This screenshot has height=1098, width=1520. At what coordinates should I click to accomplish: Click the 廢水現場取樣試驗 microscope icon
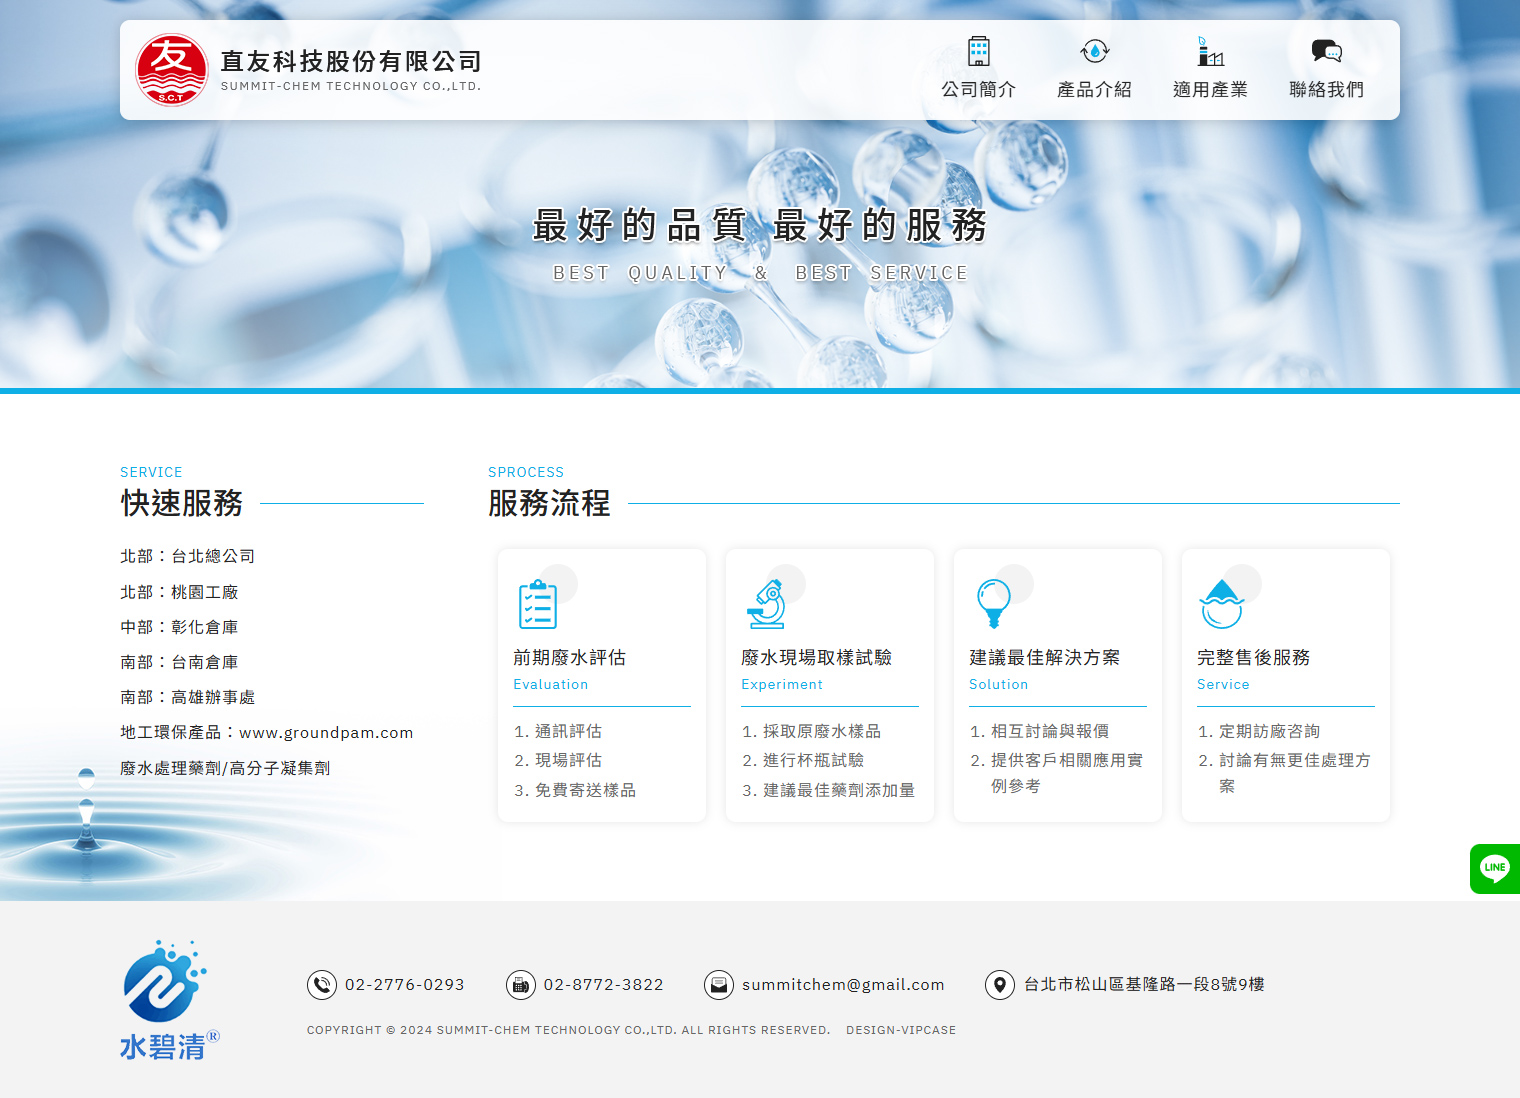(x=767, y=604)
